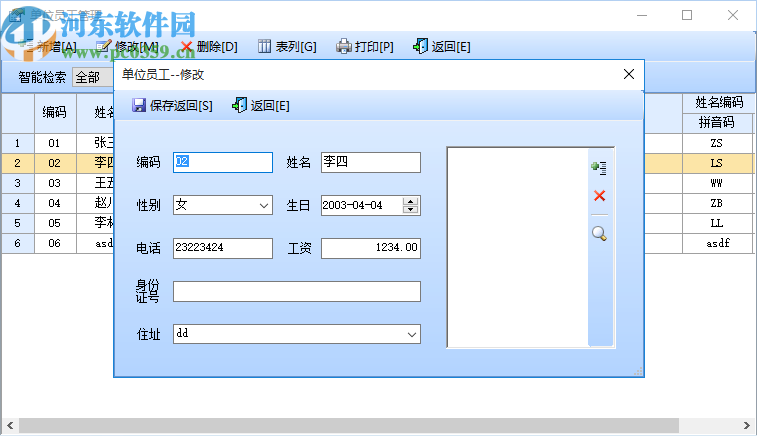Click the magnifier preview icon

599,234
